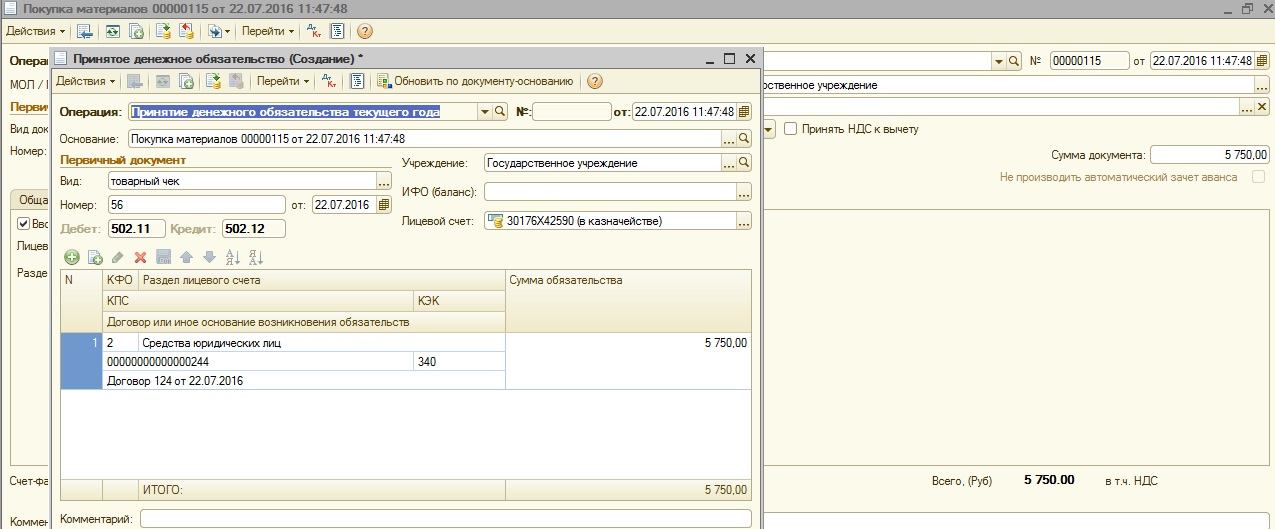Open the create-based-on dropdown icon in Покупка материалов toolbar
Image resolution: width=1275 pixels, height=529 pixels.
click(x=218, y=32)
